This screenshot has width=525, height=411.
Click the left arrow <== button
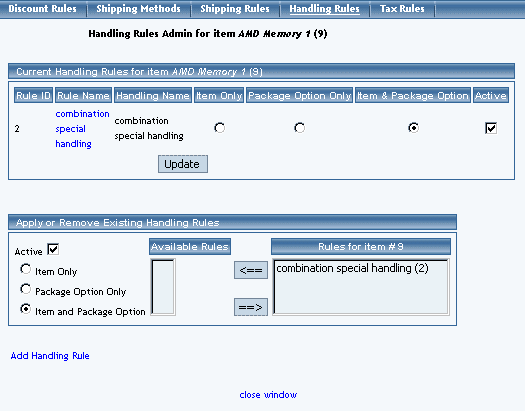(x=251, y=270)
